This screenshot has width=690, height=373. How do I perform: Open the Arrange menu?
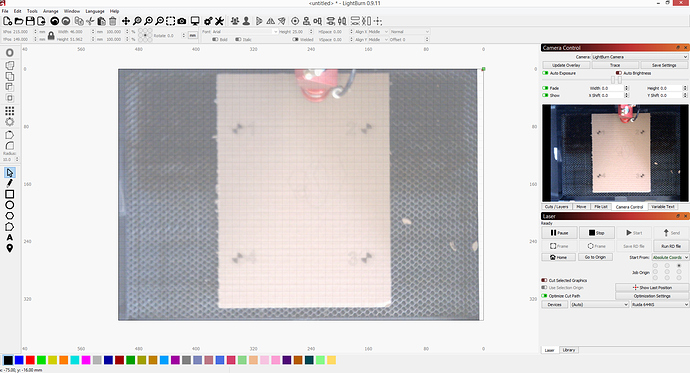click(51, 11)
